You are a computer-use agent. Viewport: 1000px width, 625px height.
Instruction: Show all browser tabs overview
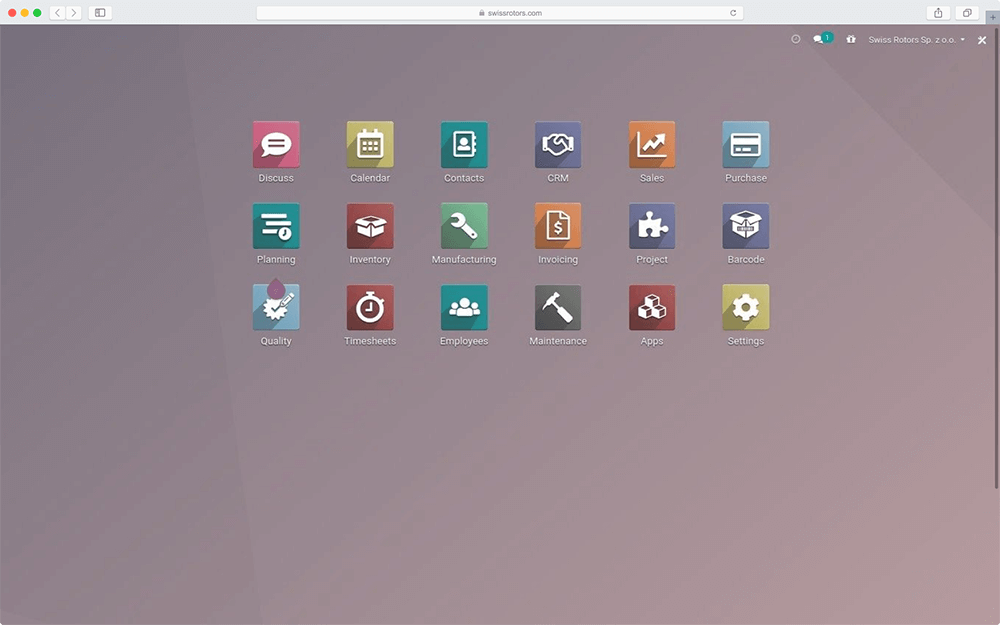(967, 13)
